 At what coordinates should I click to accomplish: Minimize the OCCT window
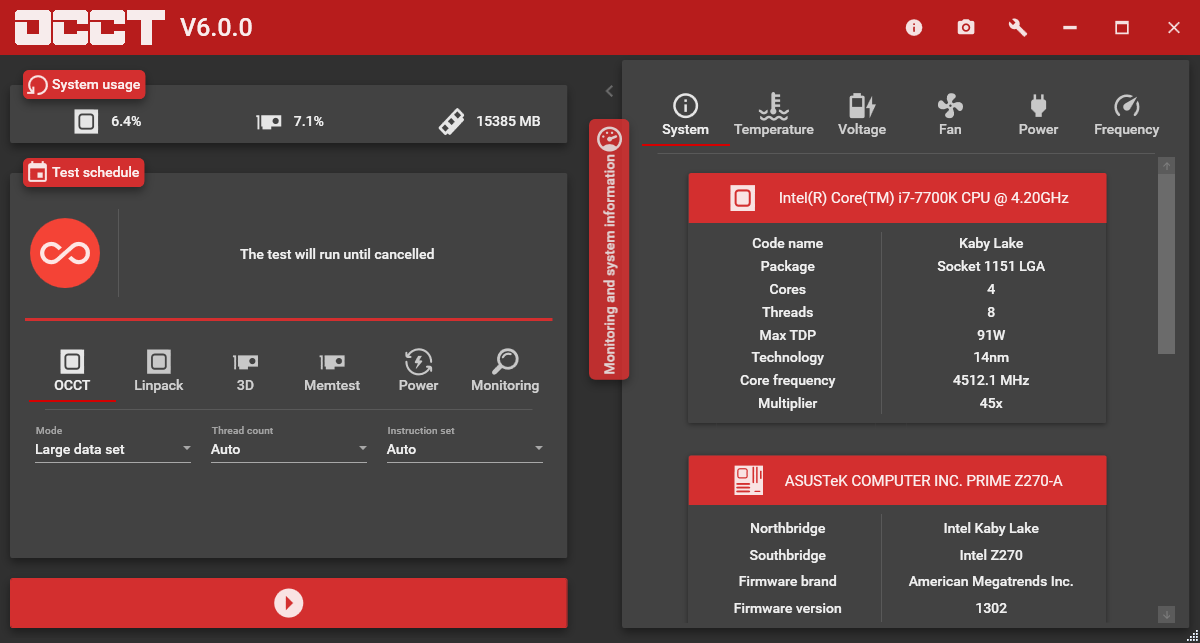click(x=1070, y=27)
